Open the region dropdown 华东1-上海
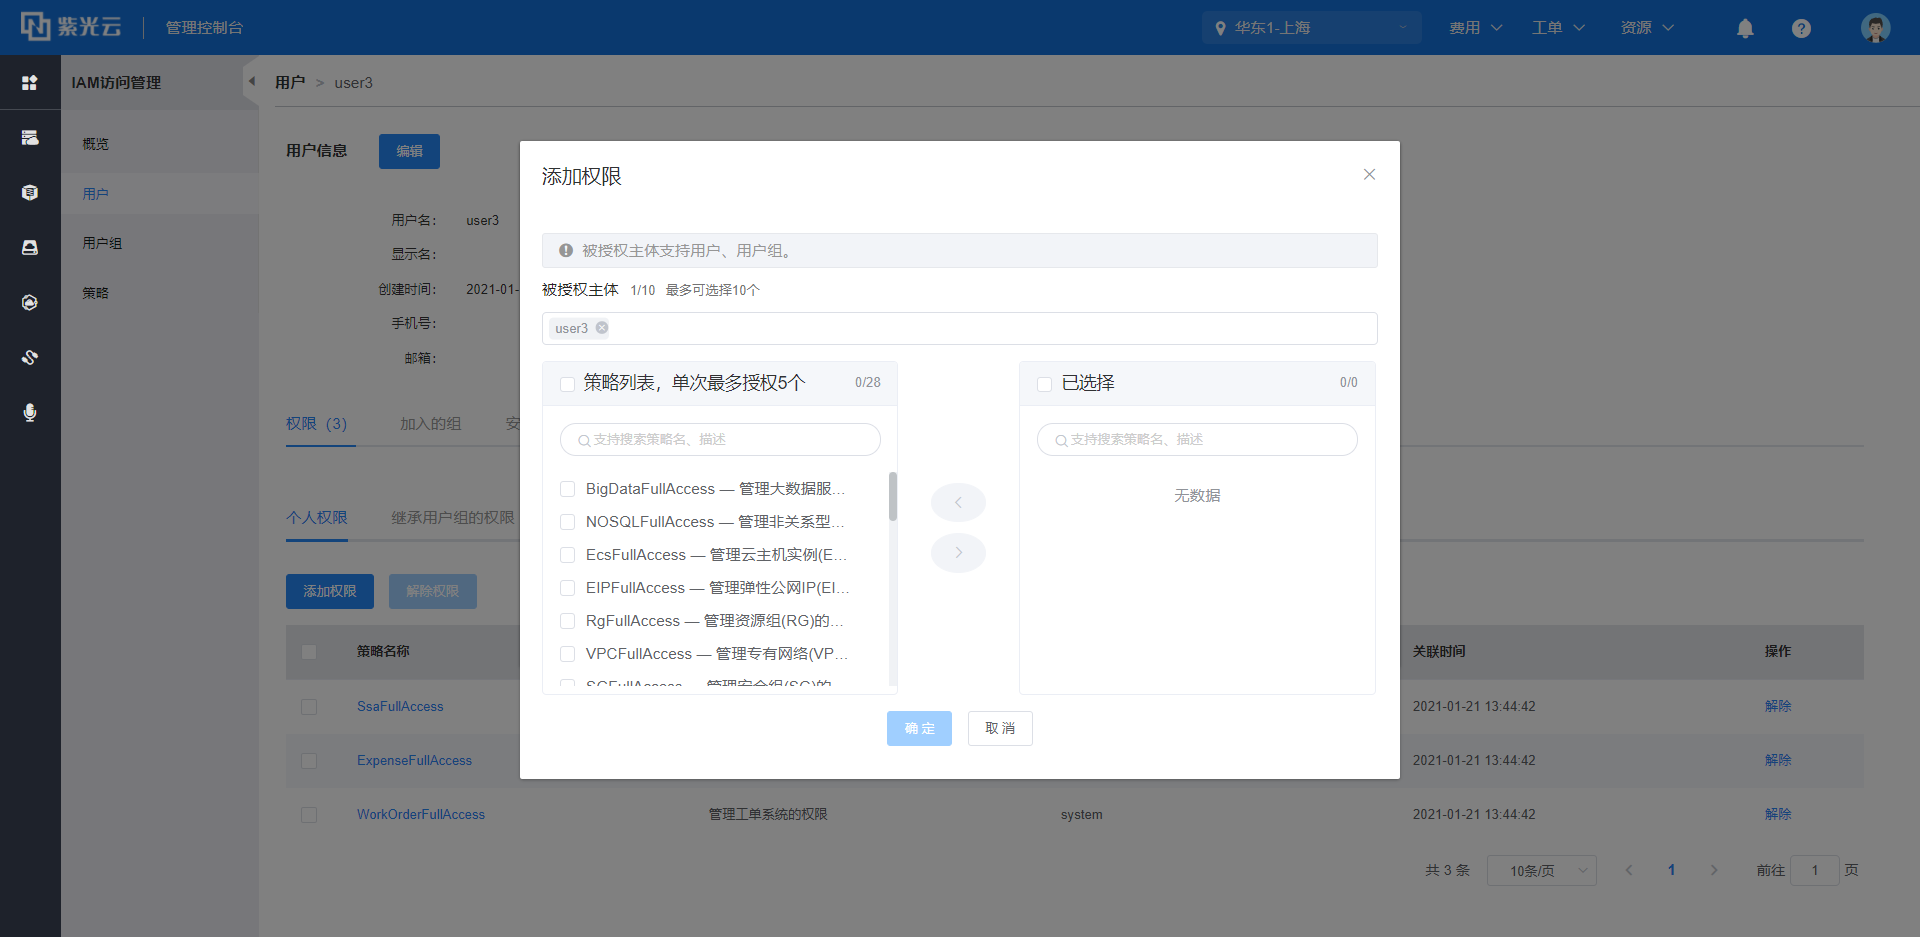This screenshot has width=1920, height=937. (x=1311, y=28)
